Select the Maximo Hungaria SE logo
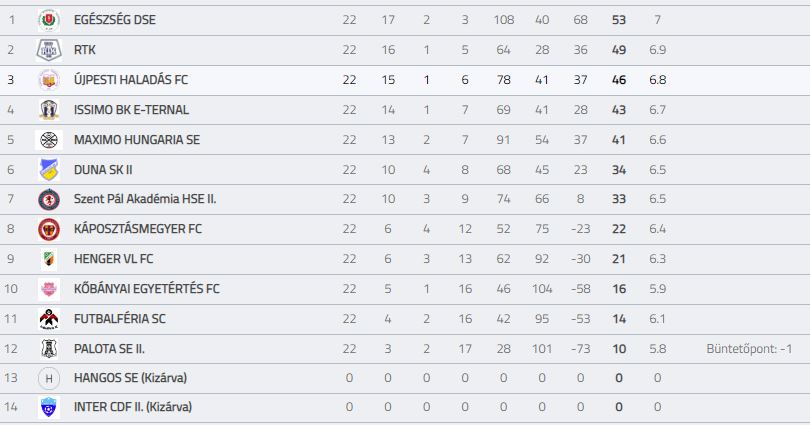 (x=49, y=140)
